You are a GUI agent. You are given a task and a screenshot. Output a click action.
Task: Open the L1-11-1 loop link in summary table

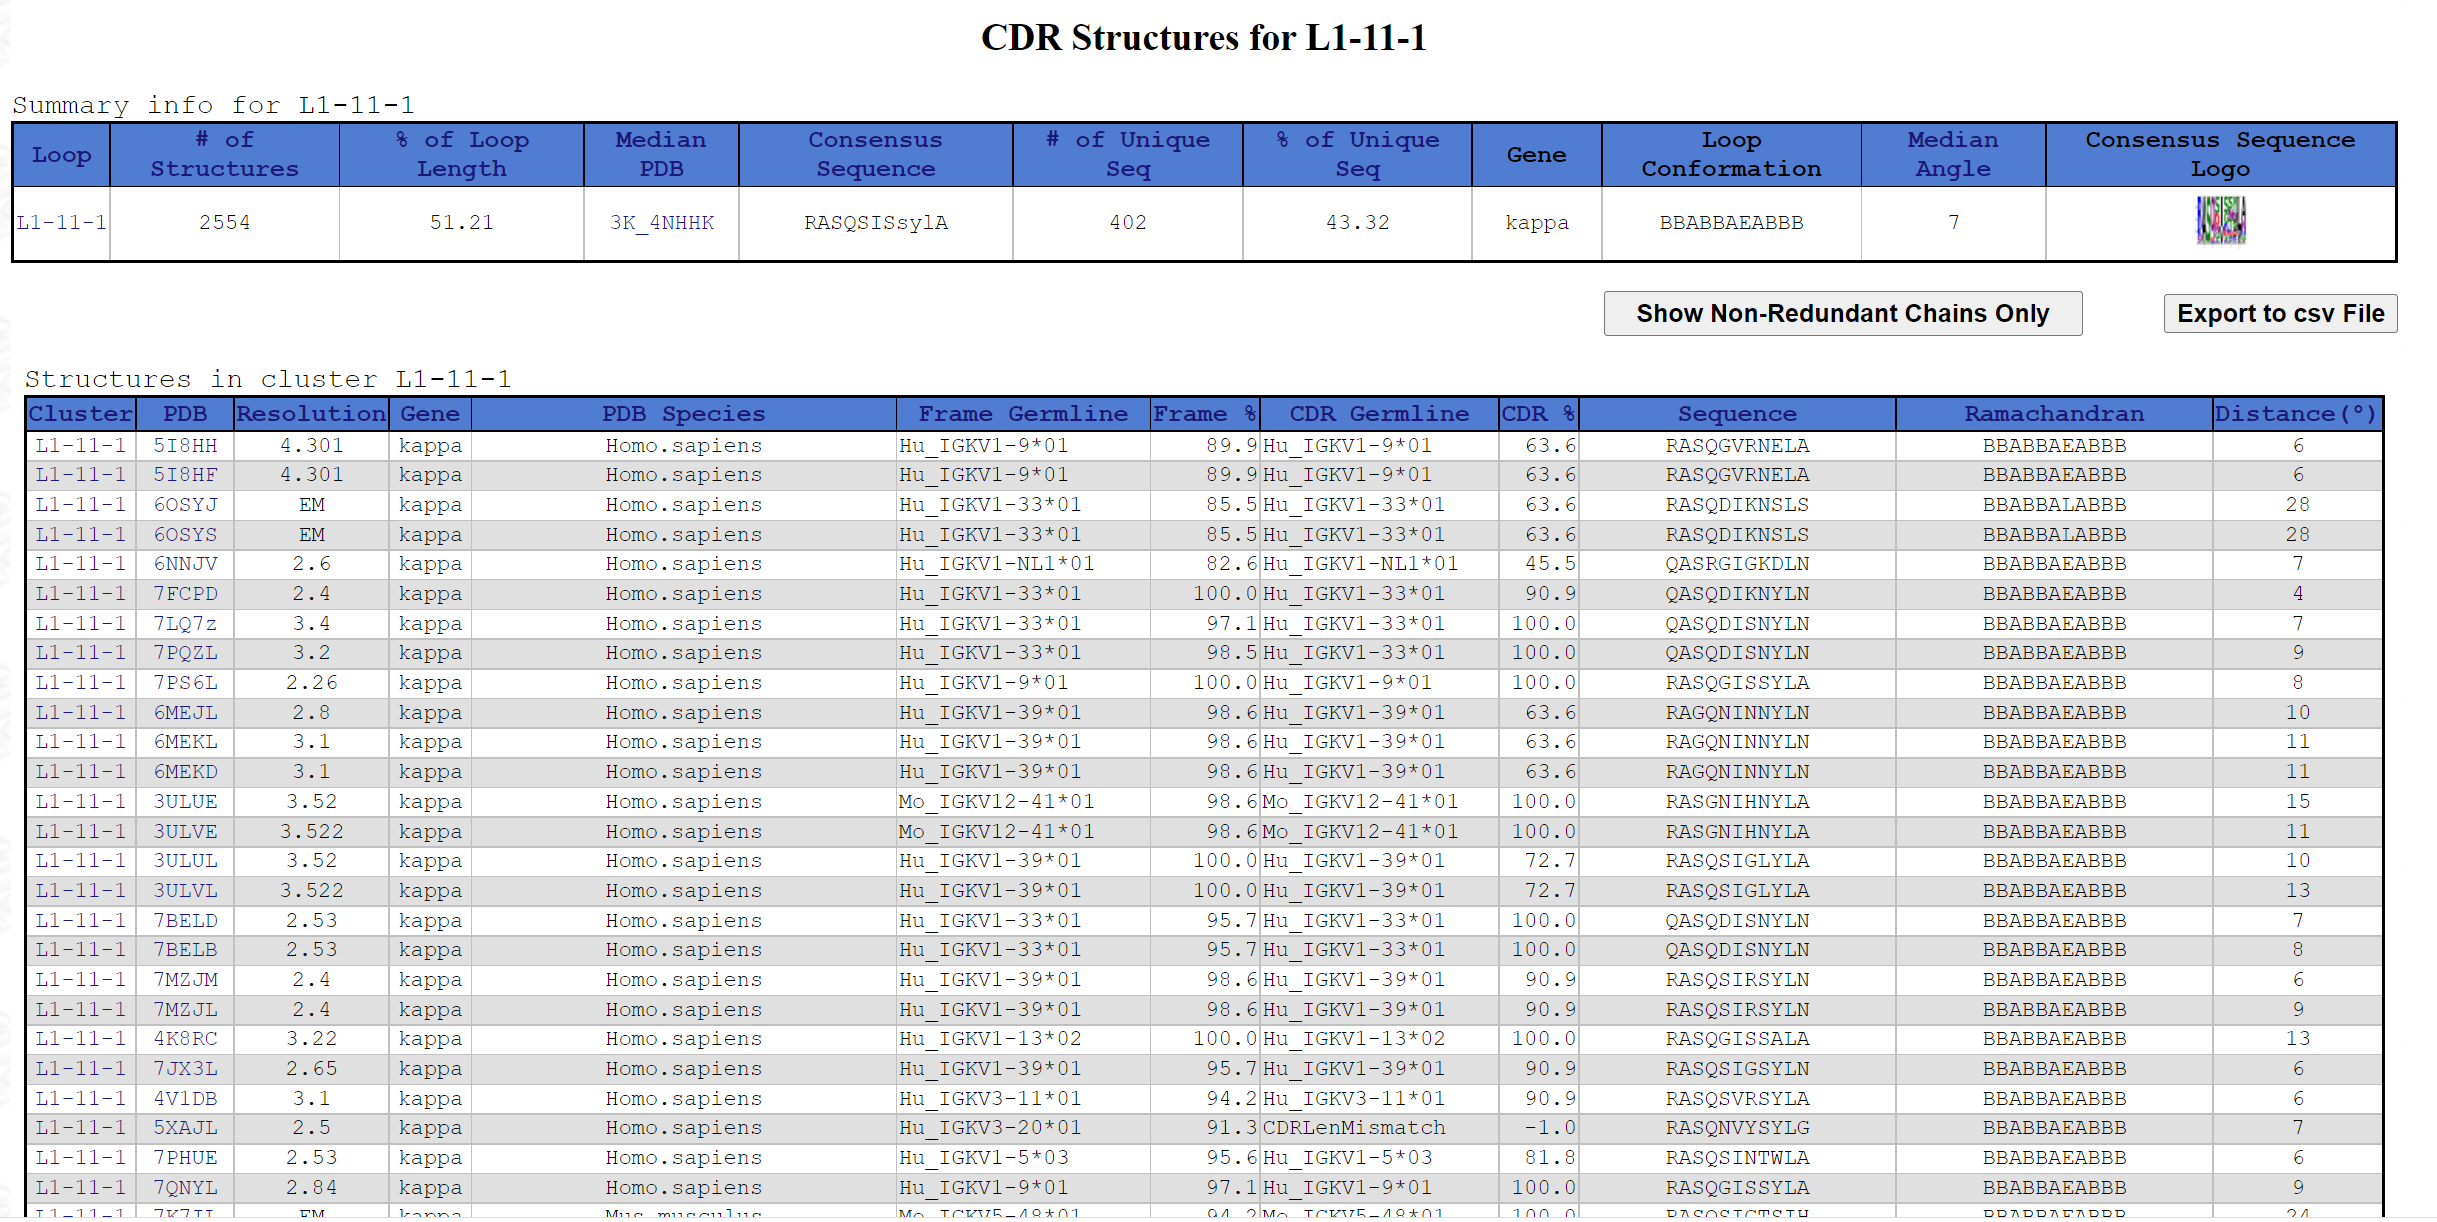point(62,222)
